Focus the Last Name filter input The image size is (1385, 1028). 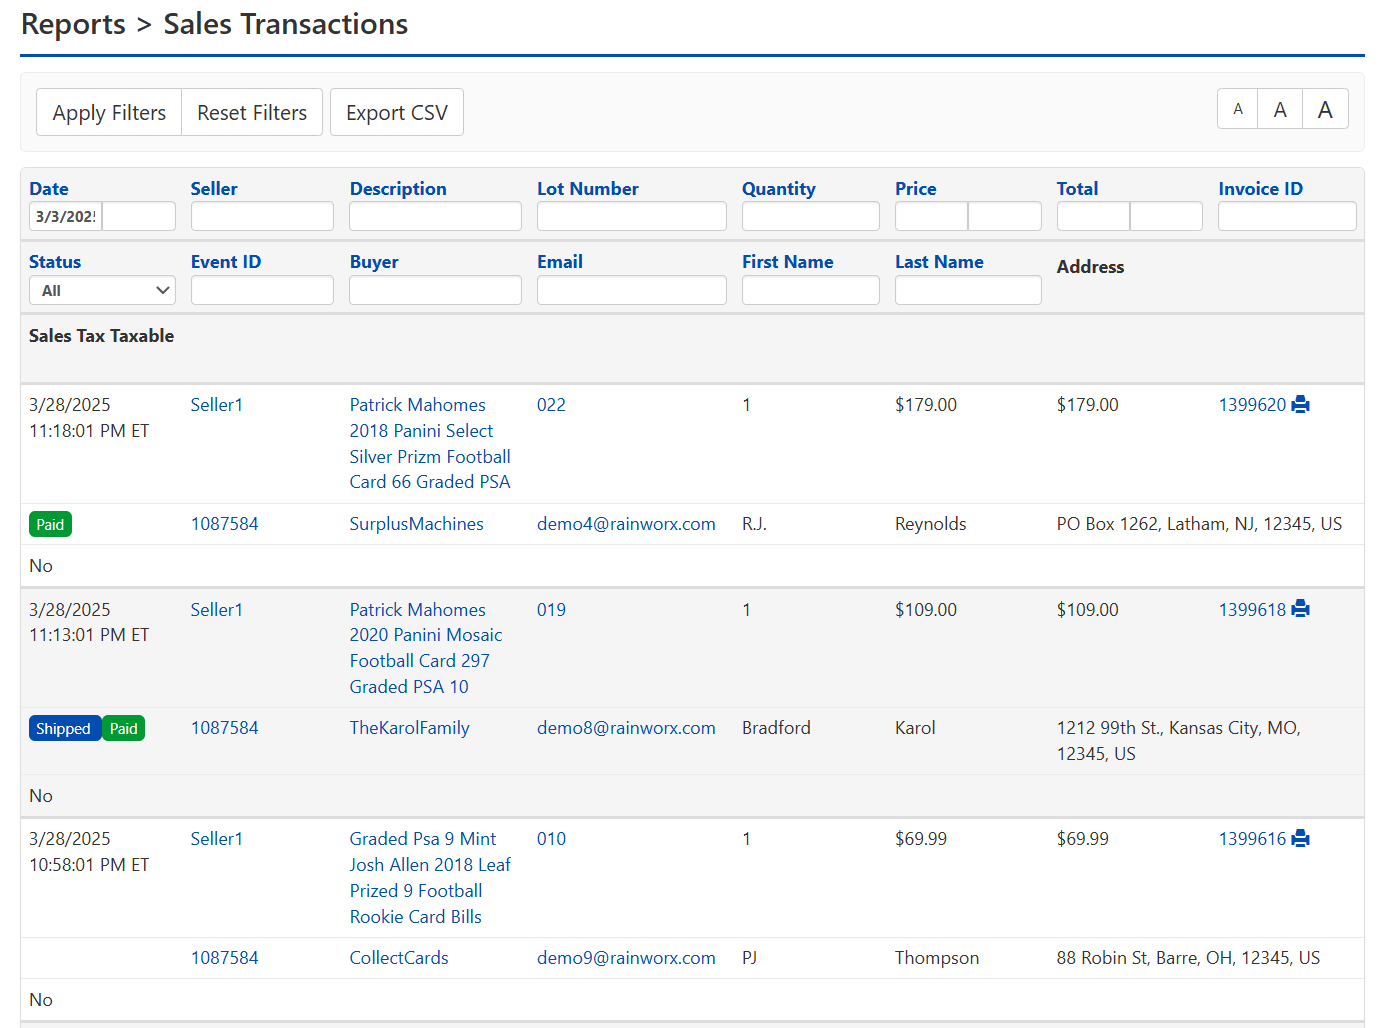968,290
